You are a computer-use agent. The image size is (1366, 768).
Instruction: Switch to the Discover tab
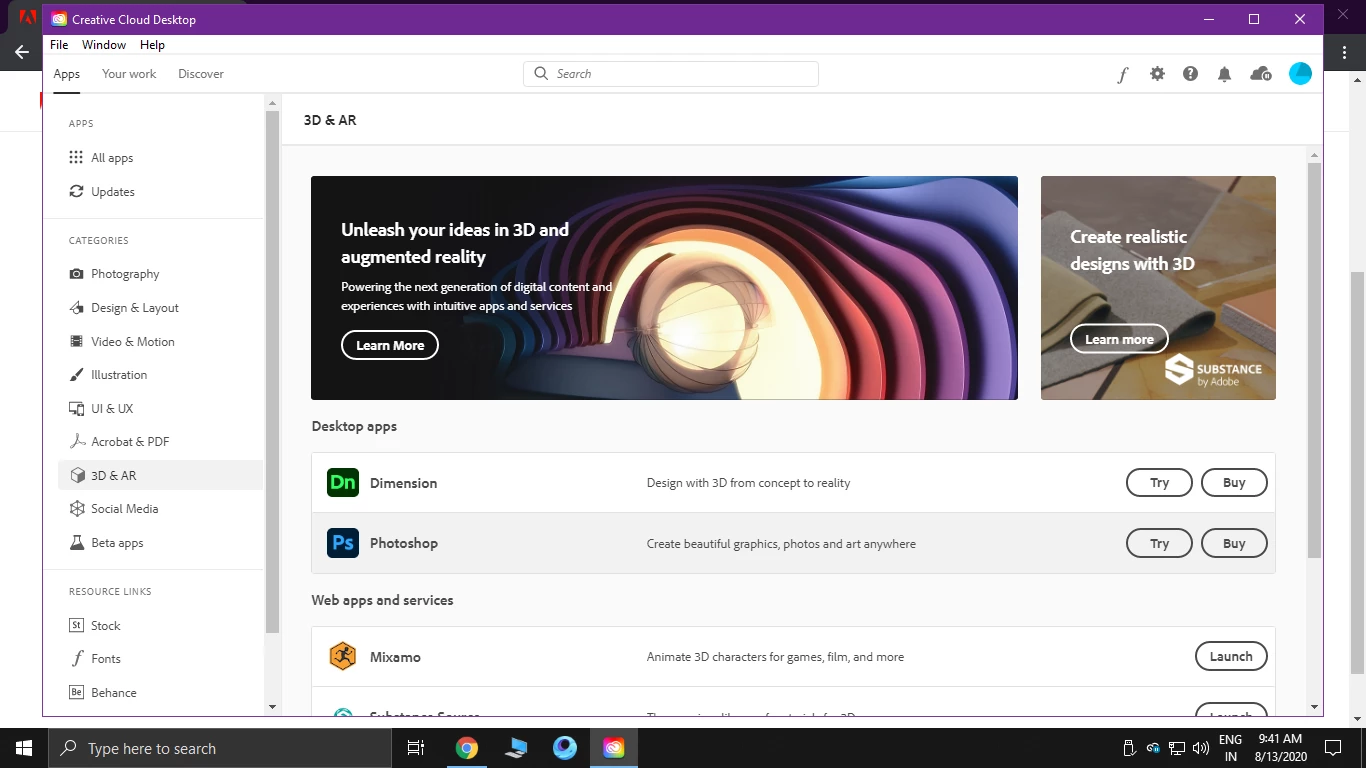(201, 74)
